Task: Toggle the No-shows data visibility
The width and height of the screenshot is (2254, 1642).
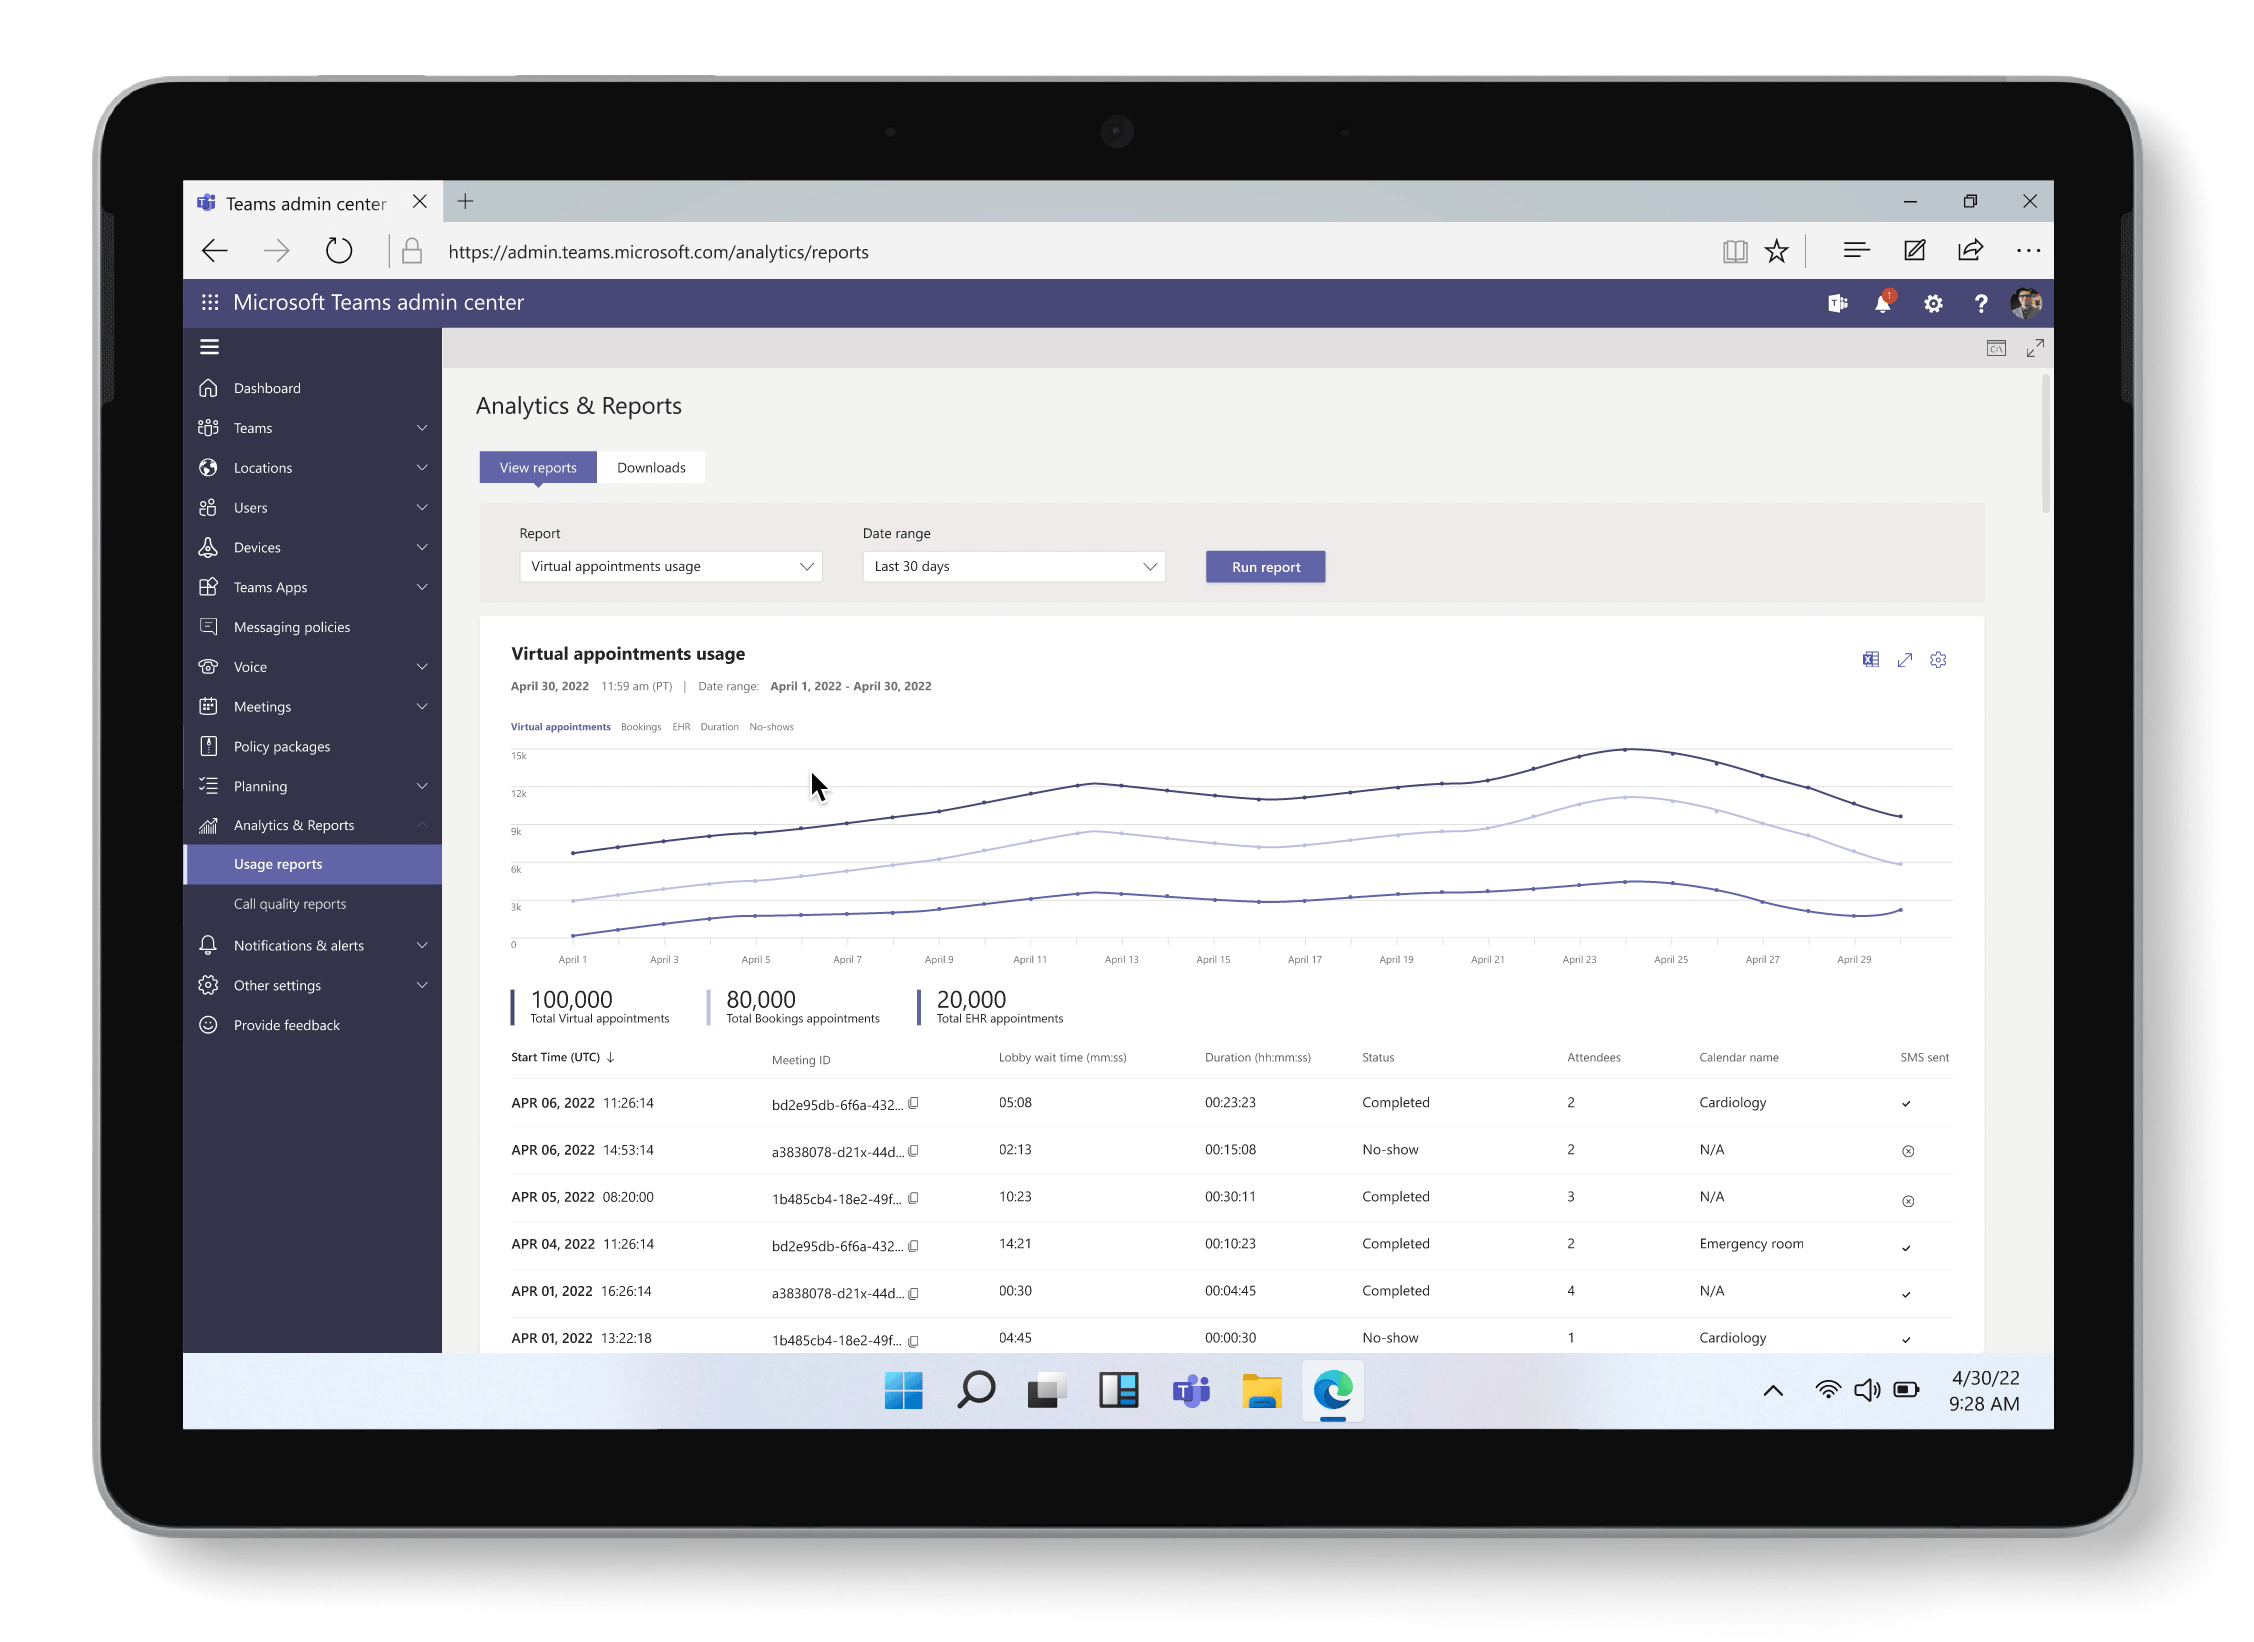Action: click(770, 726)
